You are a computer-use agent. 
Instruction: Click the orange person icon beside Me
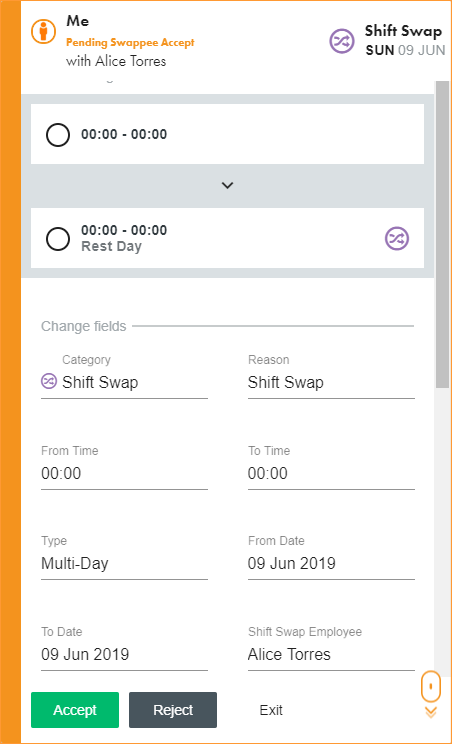(44, 31)
